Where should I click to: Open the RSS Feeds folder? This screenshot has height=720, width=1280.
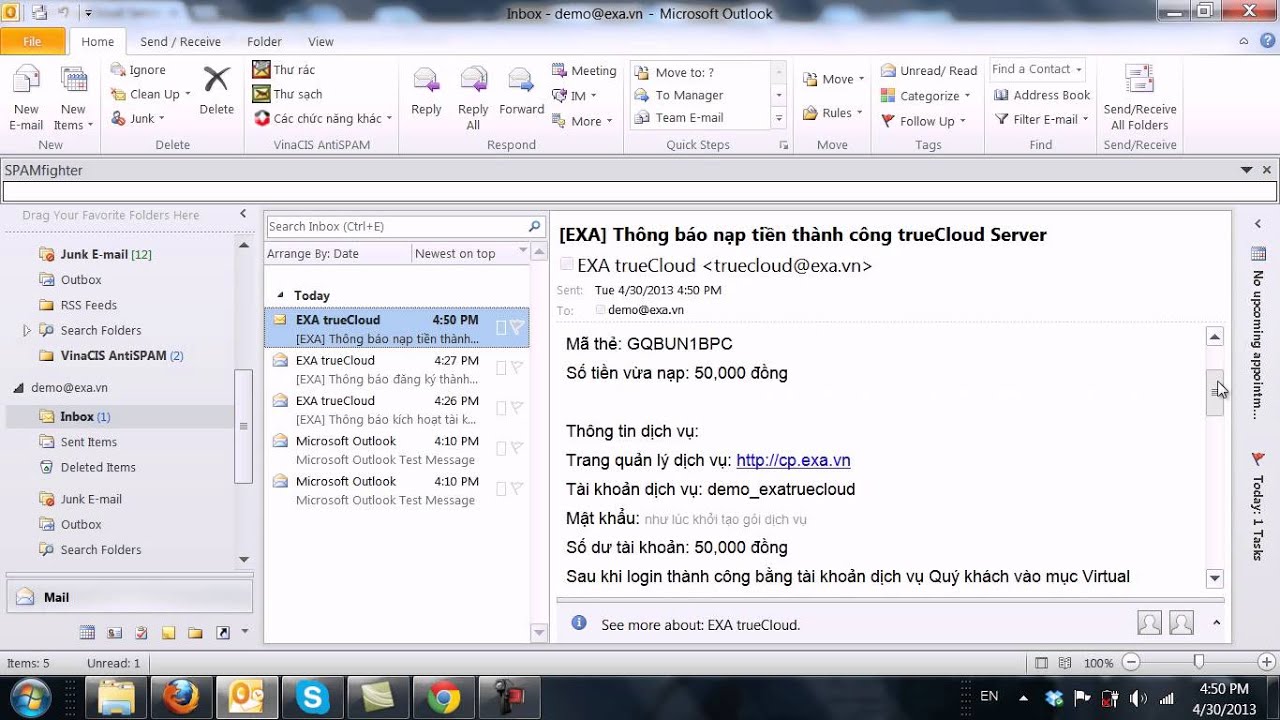coord(88,305)
